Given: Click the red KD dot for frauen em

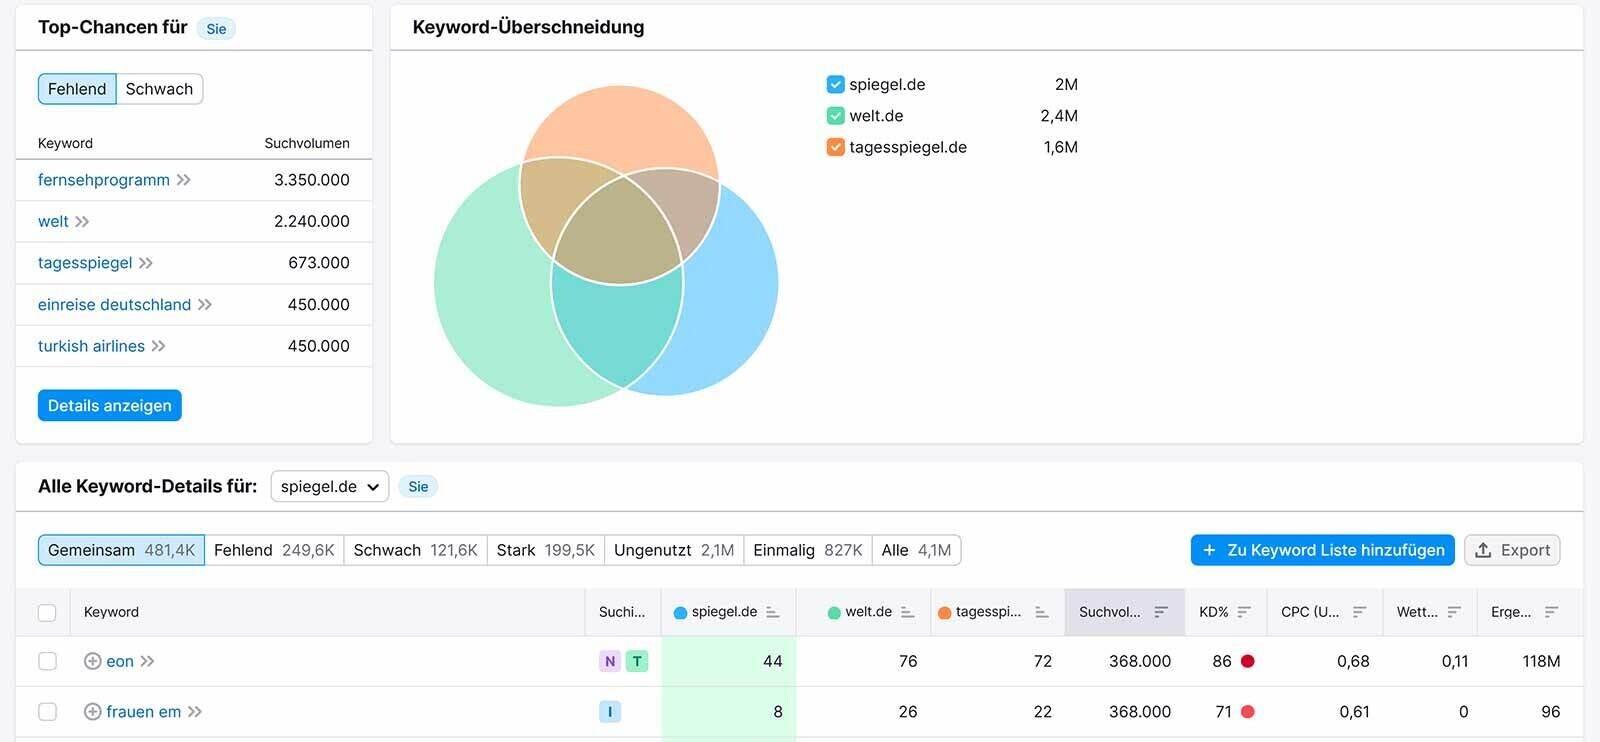Looking at the screenshot, I should tap(1247, 712).
